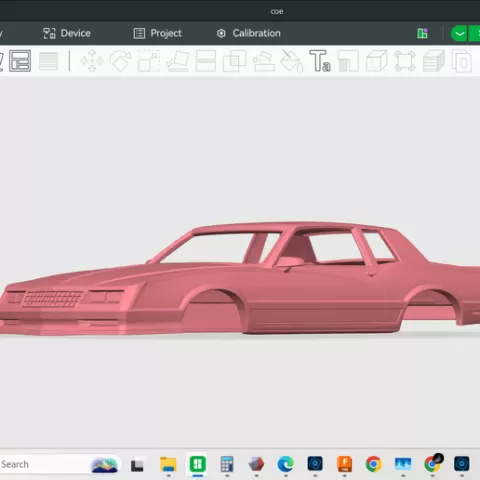The width and height of the screenshot is (480, 480).
Task: Click the blue photo app taskbar icon
Action: coord(403,464)
